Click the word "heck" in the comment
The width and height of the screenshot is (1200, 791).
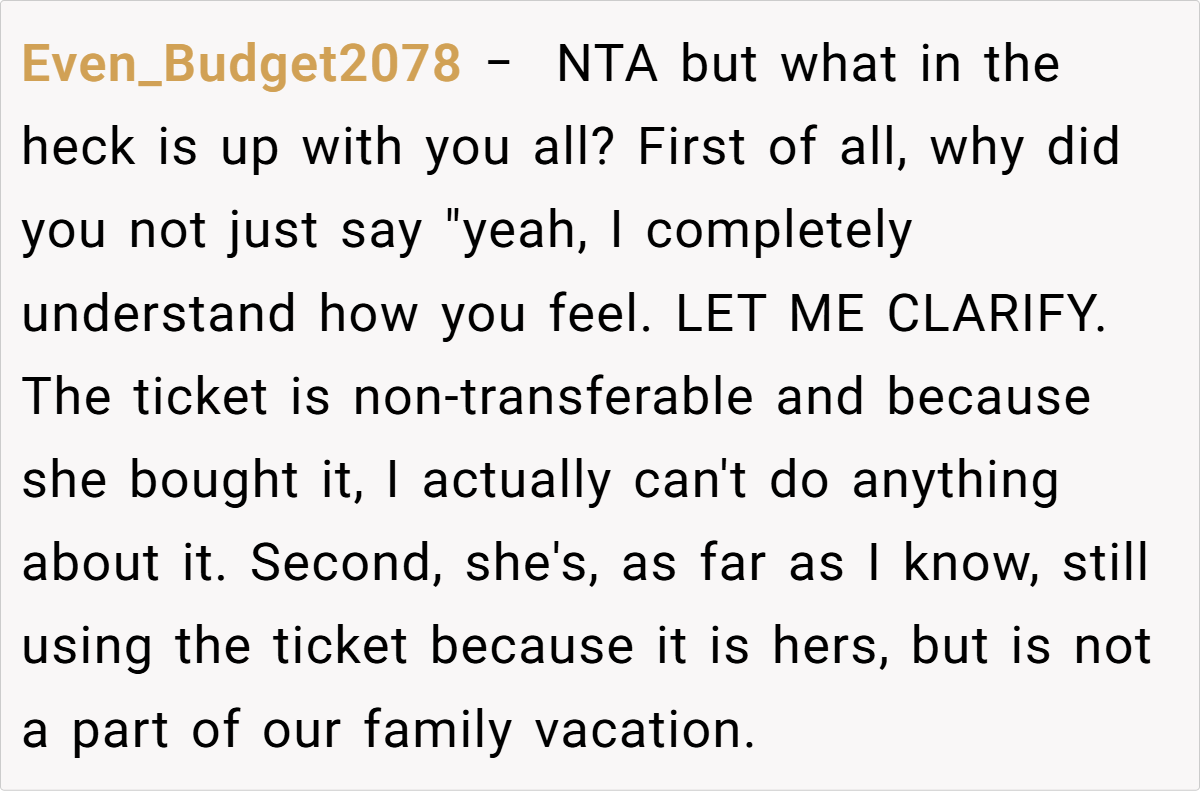tap(78, 149)
